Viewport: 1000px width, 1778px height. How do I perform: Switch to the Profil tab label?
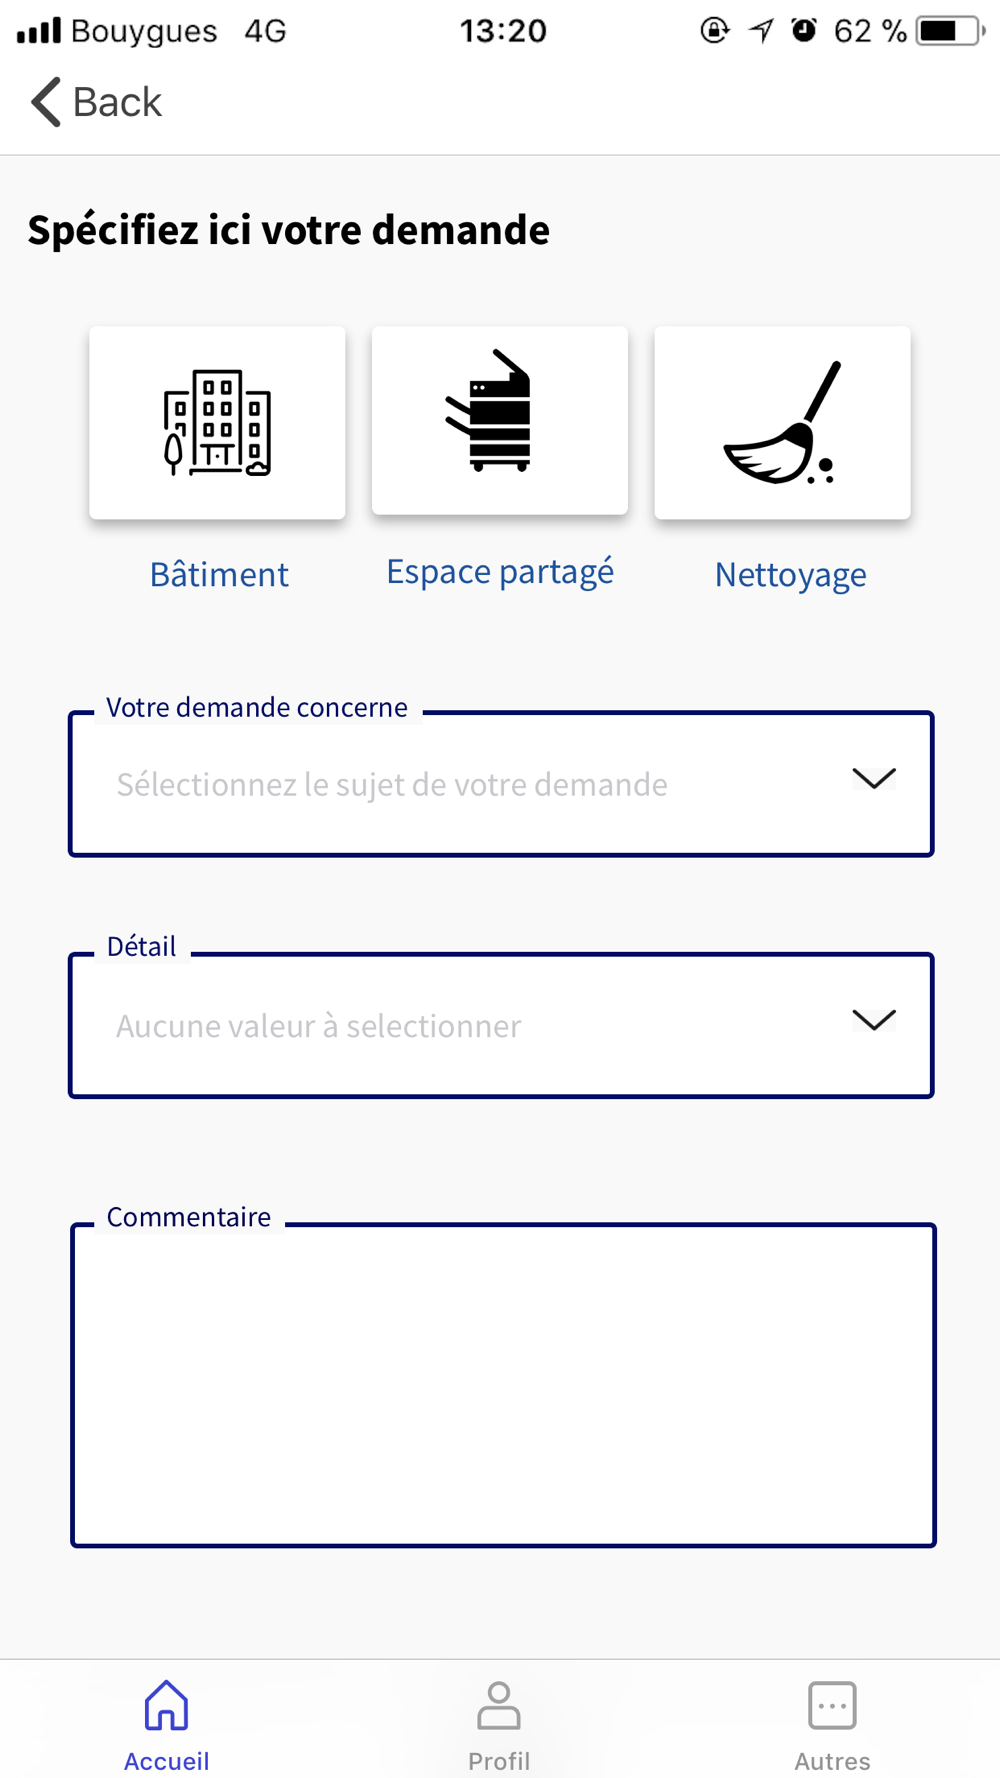[x=499, y=1760]
